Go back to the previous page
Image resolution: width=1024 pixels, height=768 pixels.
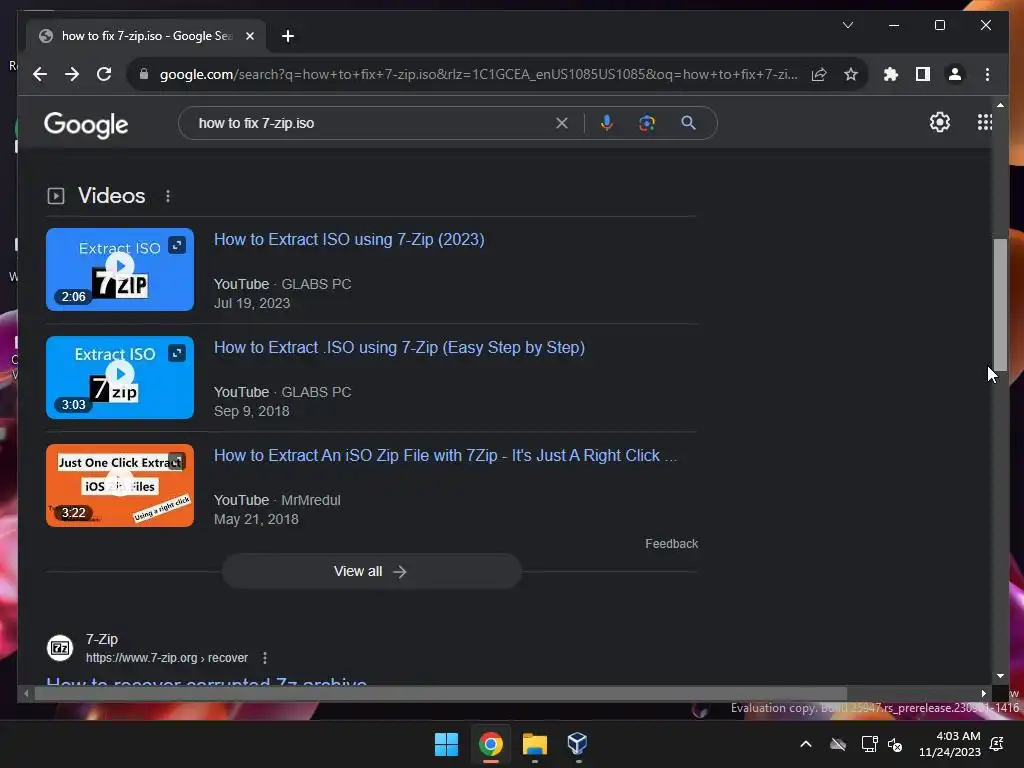(40, 74)
